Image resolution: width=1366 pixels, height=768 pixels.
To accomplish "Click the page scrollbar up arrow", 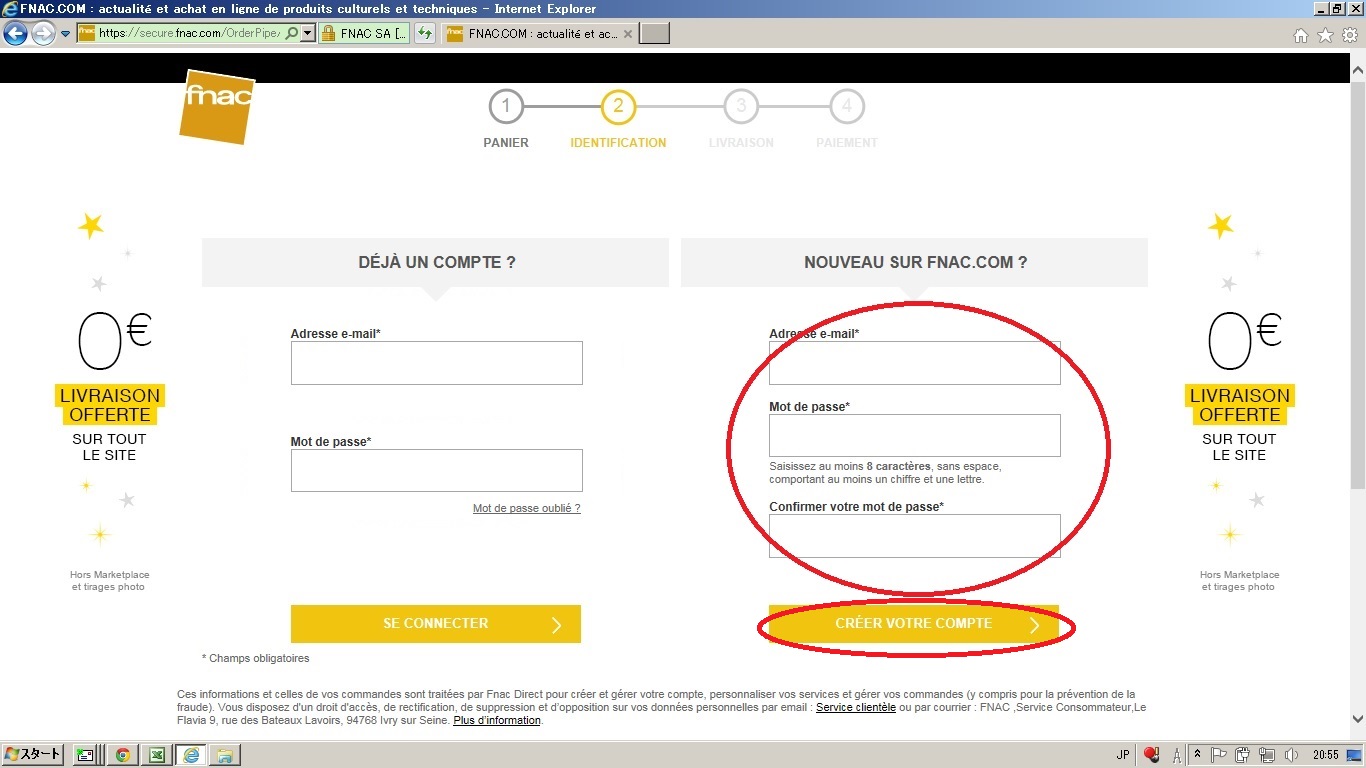I will (x=1357, y=72).
